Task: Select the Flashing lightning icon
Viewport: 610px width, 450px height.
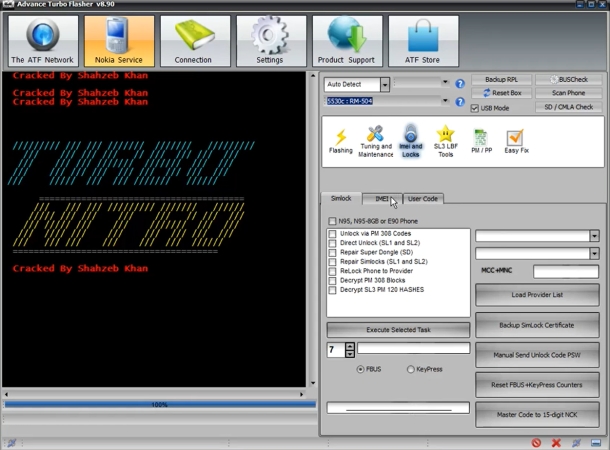Action: click(x=341, y=141)
